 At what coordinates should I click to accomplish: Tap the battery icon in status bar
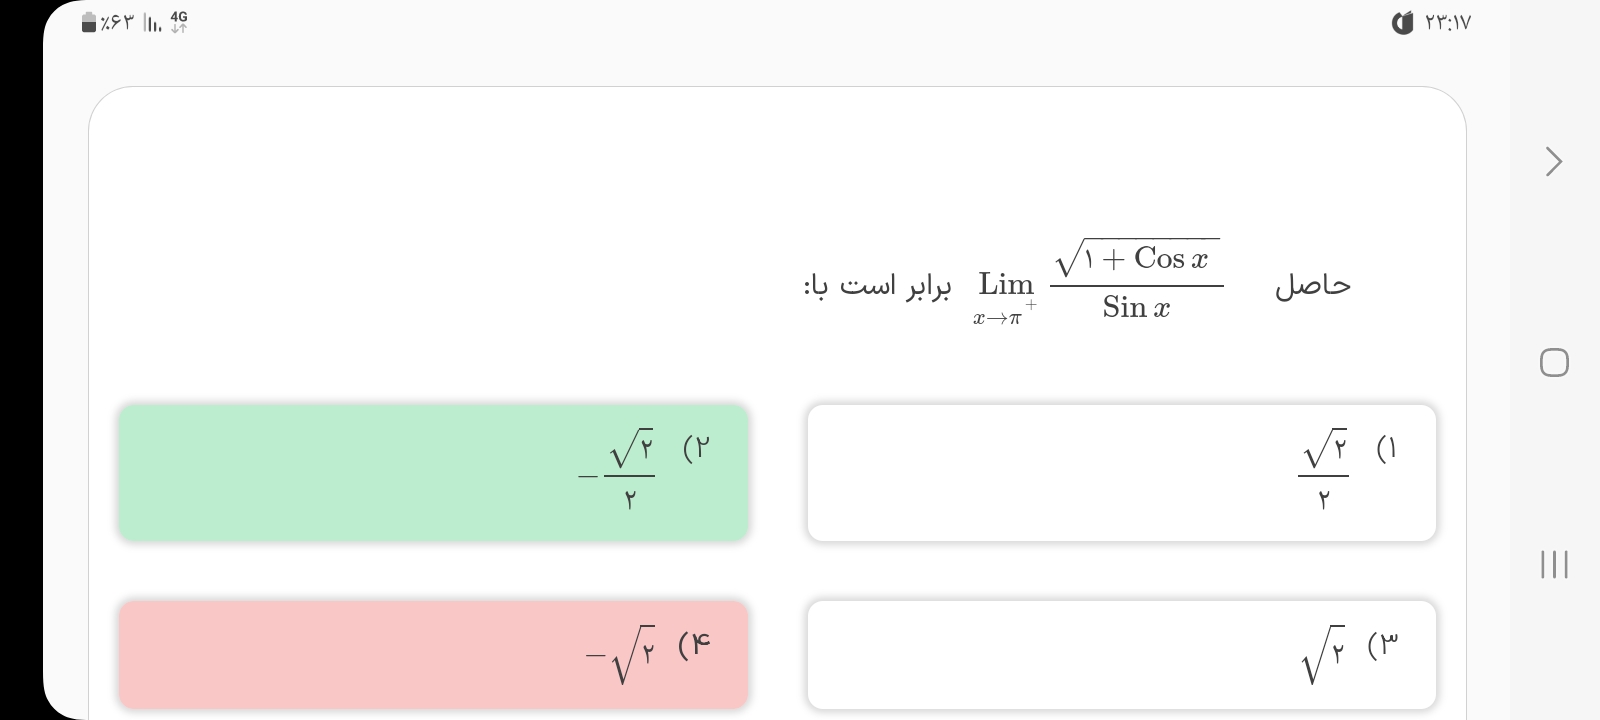pos(90,22)
